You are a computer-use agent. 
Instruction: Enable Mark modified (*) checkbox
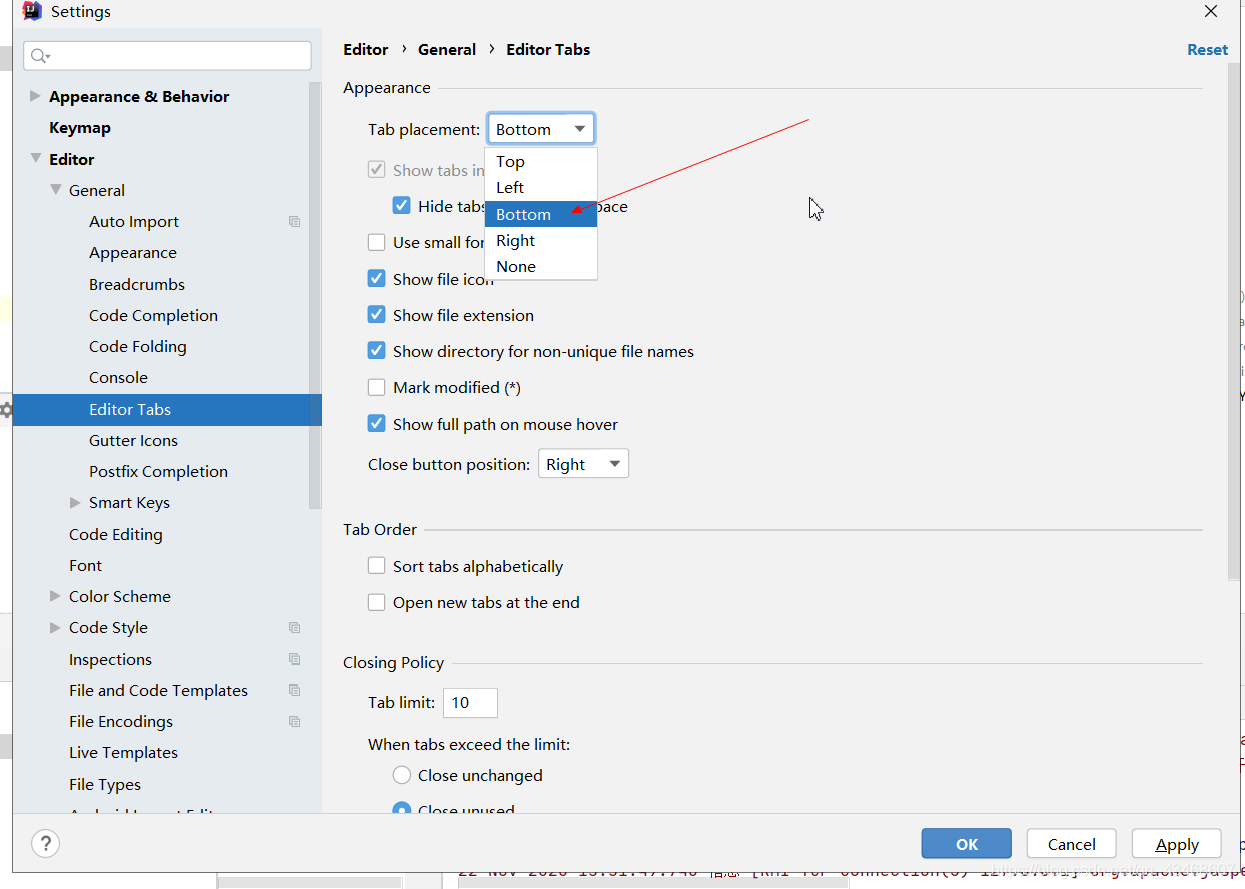tap(377, 387)
